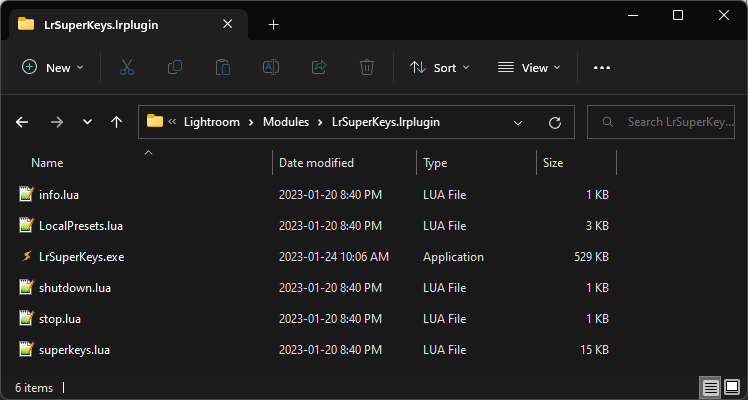Click the Search LrSuperKeys field
Screen dimensions: 748x400
(661, 122)
